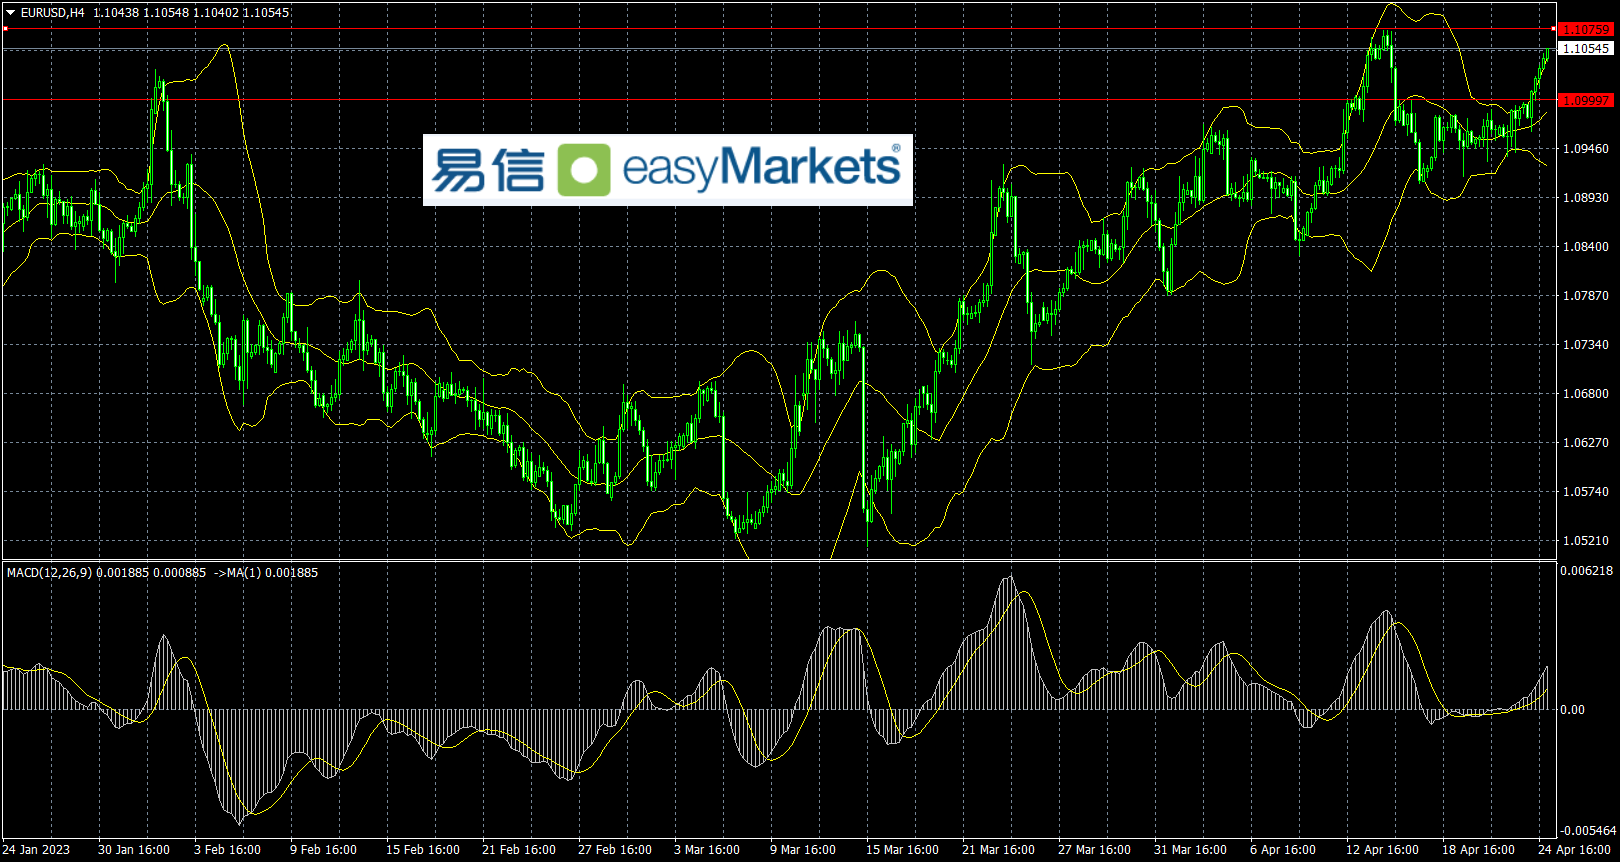Click the 1.06800 price axis value
Viewport: 1620px width, 862px height.
(1586, 394)
